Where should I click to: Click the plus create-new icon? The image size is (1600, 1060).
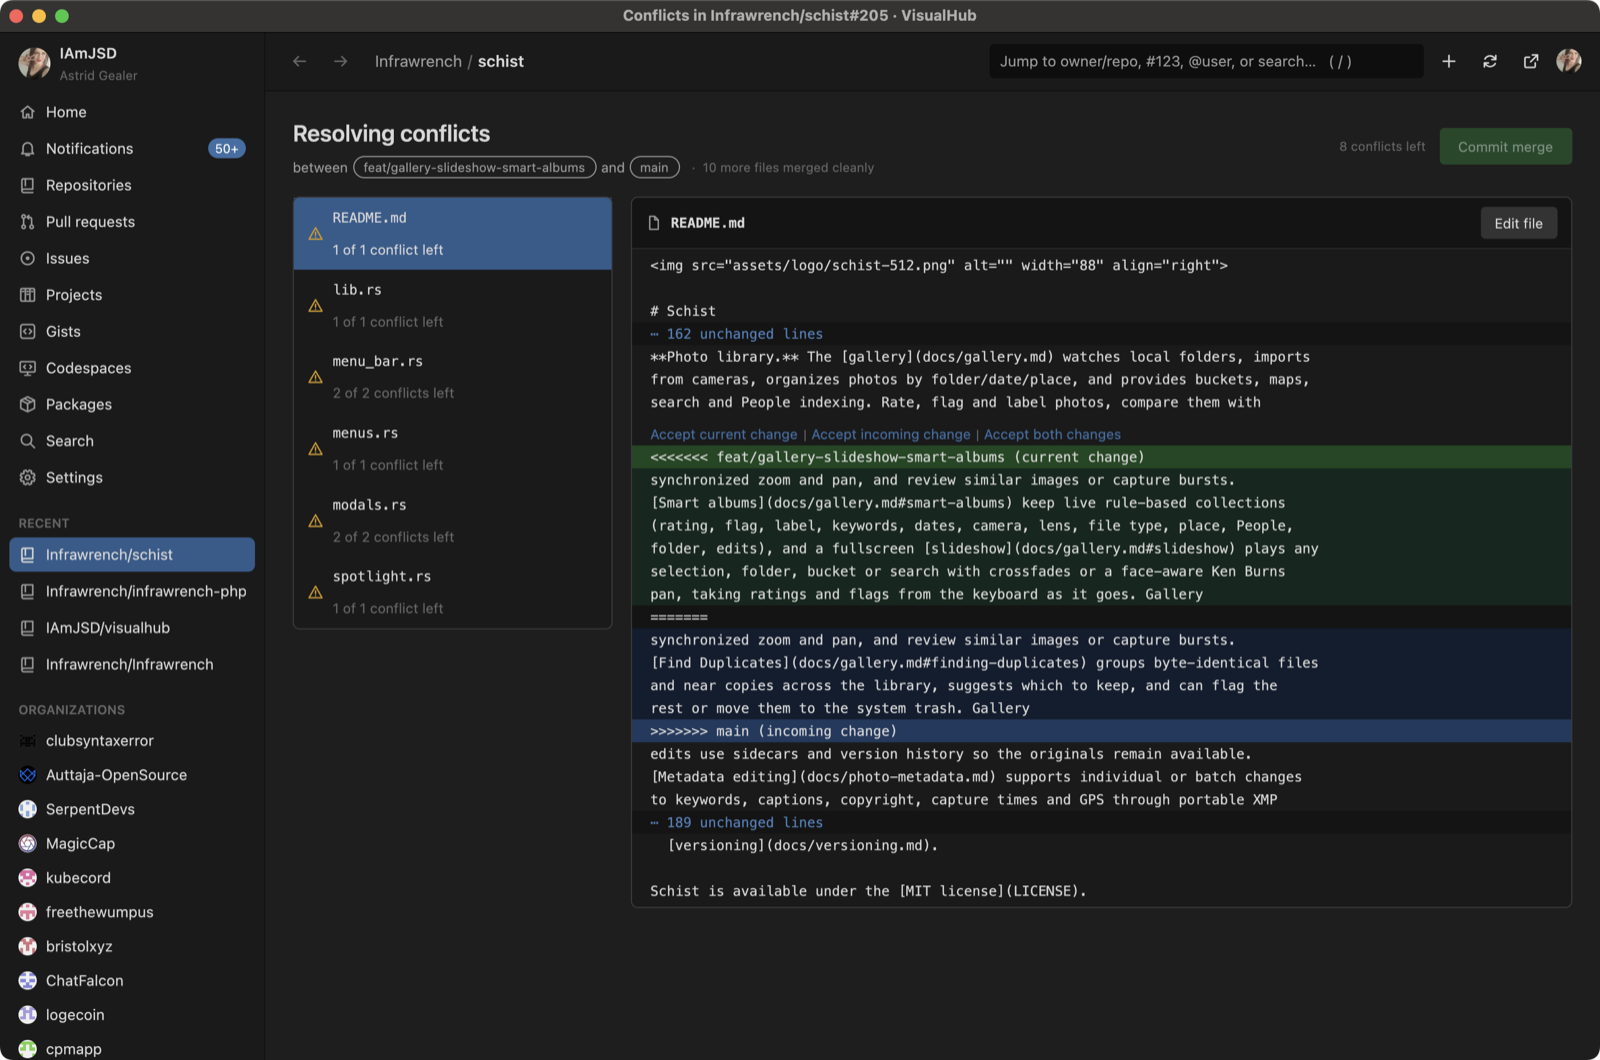(x=1448, y=61)
